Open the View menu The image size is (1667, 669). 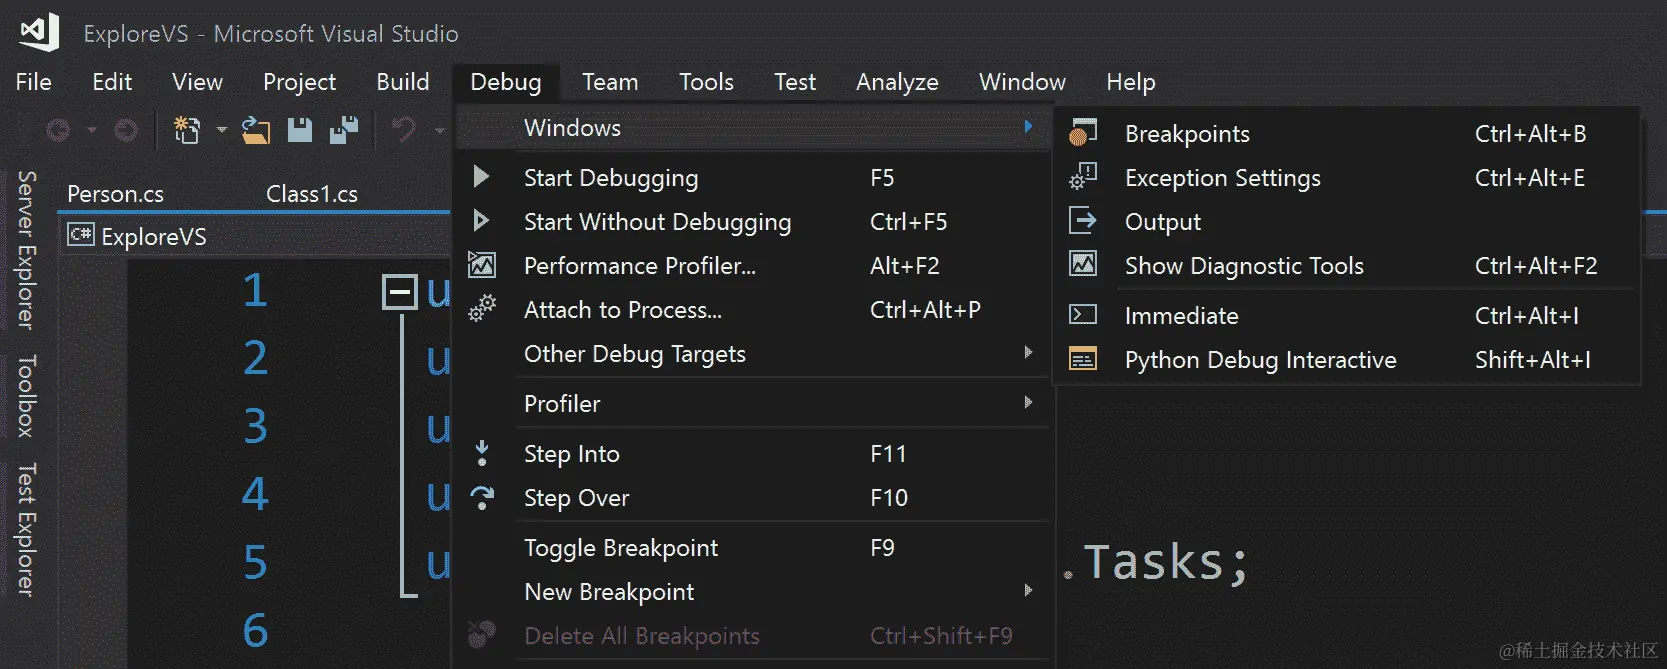197,82
